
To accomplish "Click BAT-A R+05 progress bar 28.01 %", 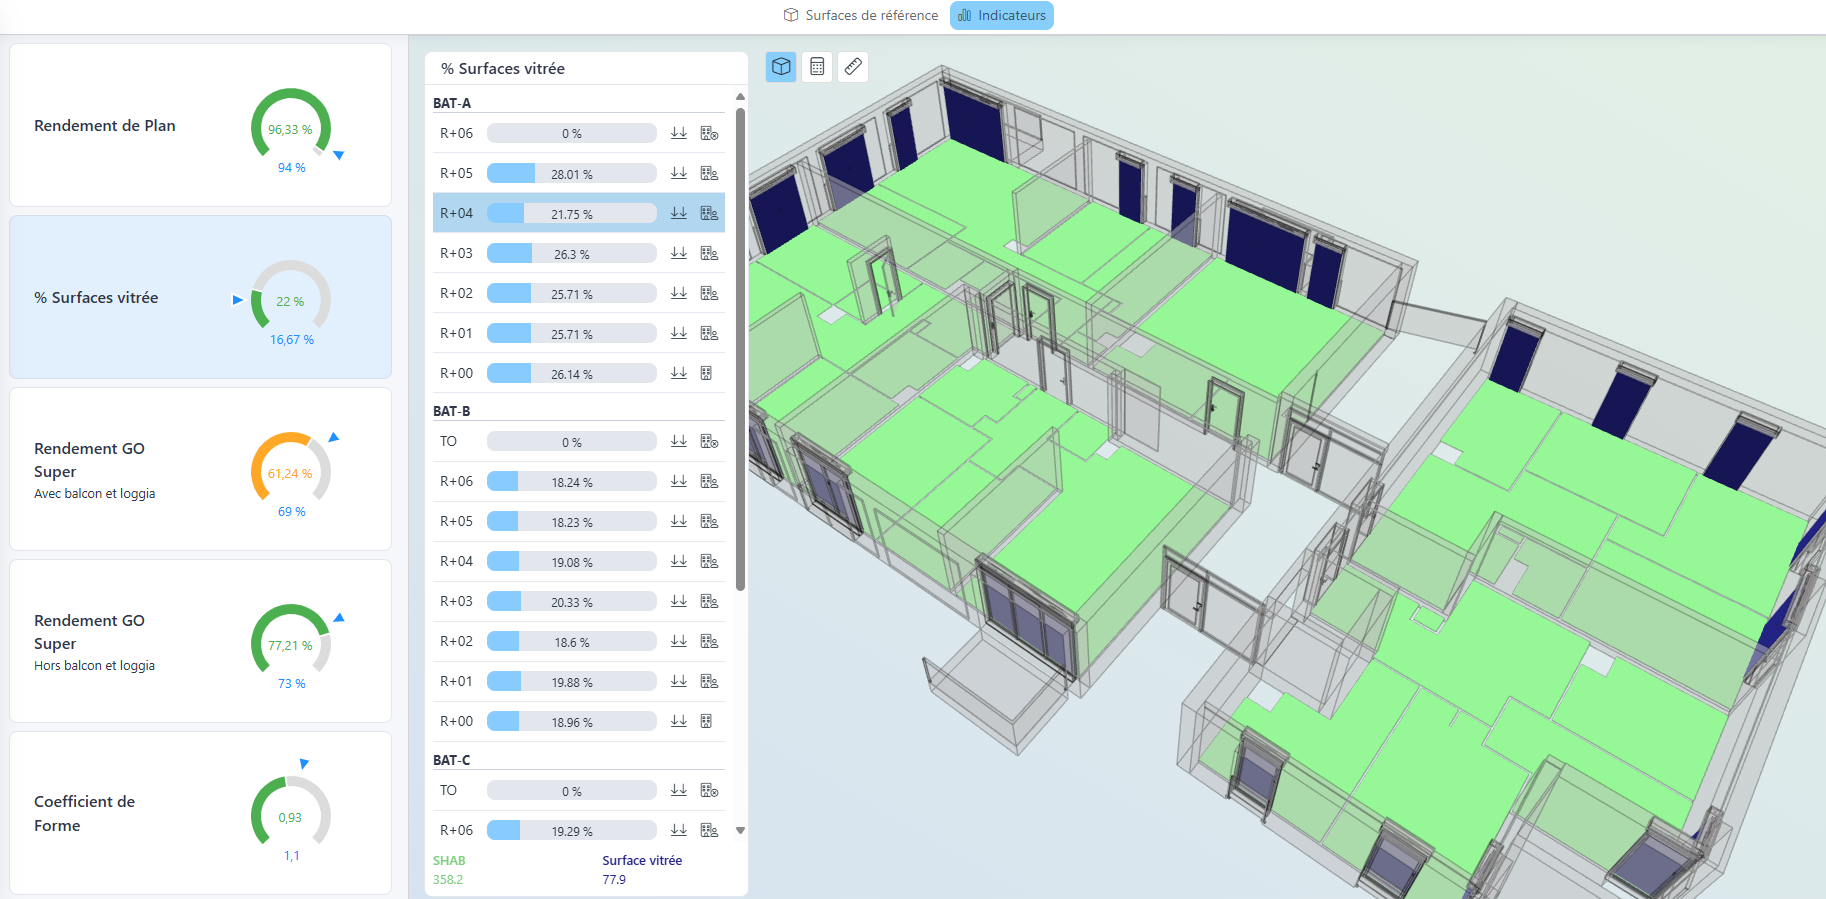I will point(572,173).
